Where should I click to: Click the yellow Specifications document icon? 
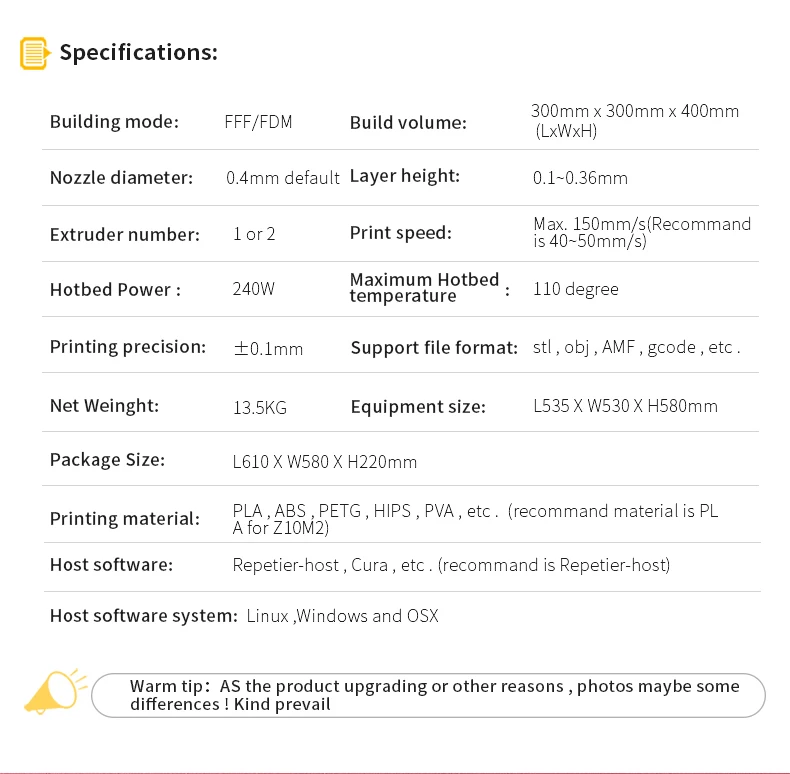pos(34,53)
